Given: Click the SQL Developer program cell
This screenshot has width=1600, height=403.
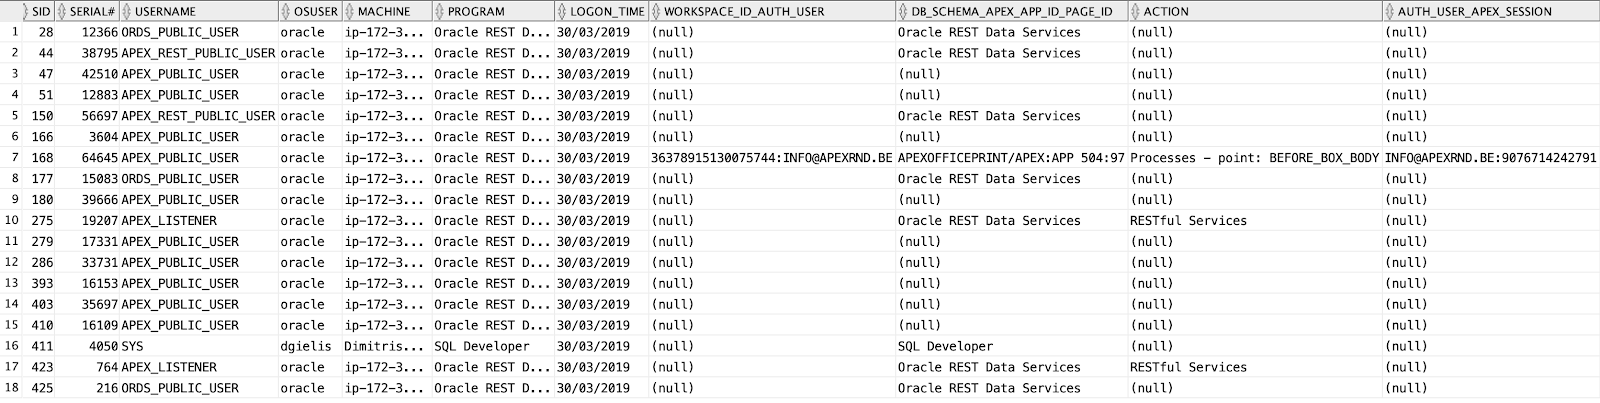Looking at the screenshot, I should [481, 346].
